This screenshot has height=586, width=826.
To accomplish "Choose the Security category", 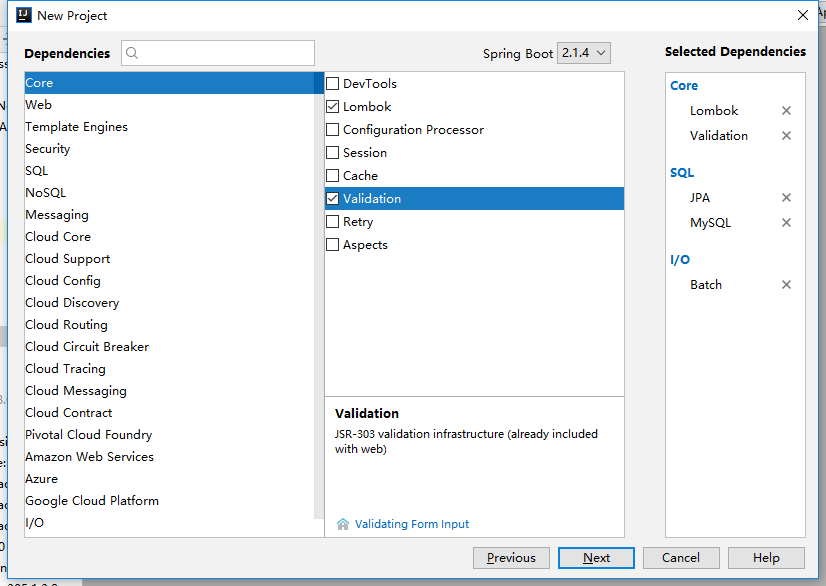I will (x=169, y=149).
